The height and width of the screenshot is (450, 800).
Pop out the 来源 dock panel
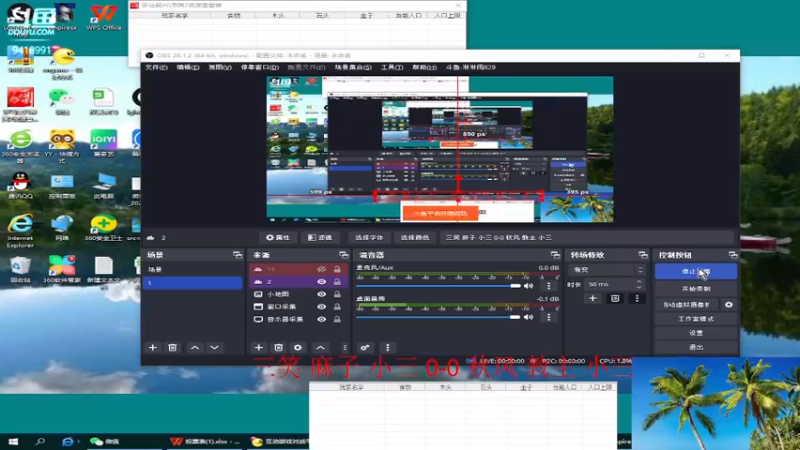pos(343,255)
